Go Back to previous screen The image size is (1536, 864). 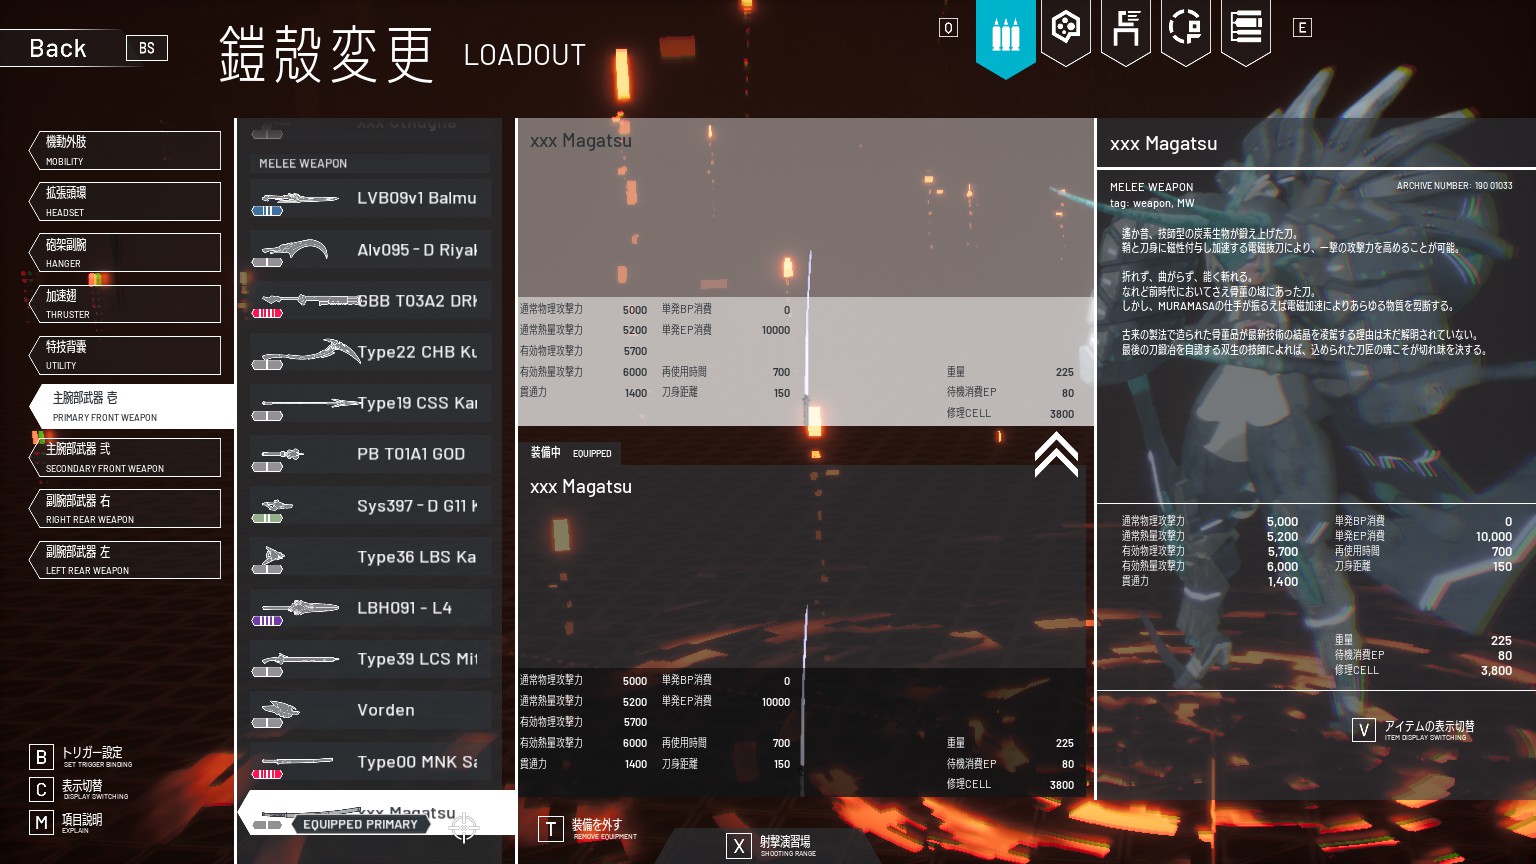pyautogui.click(x=58, y=48)
